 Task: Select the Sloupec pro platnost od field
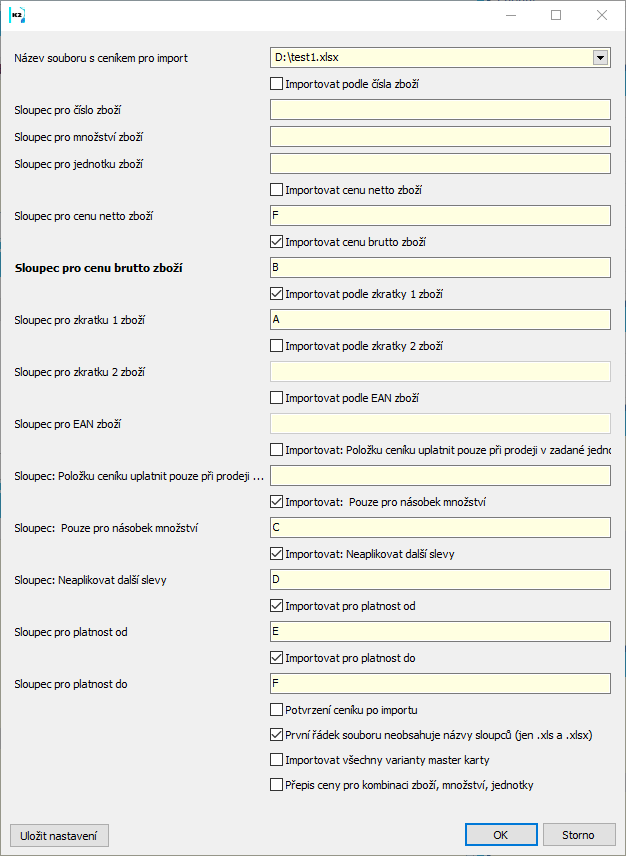pyautogui.click(x=440, y=632)
